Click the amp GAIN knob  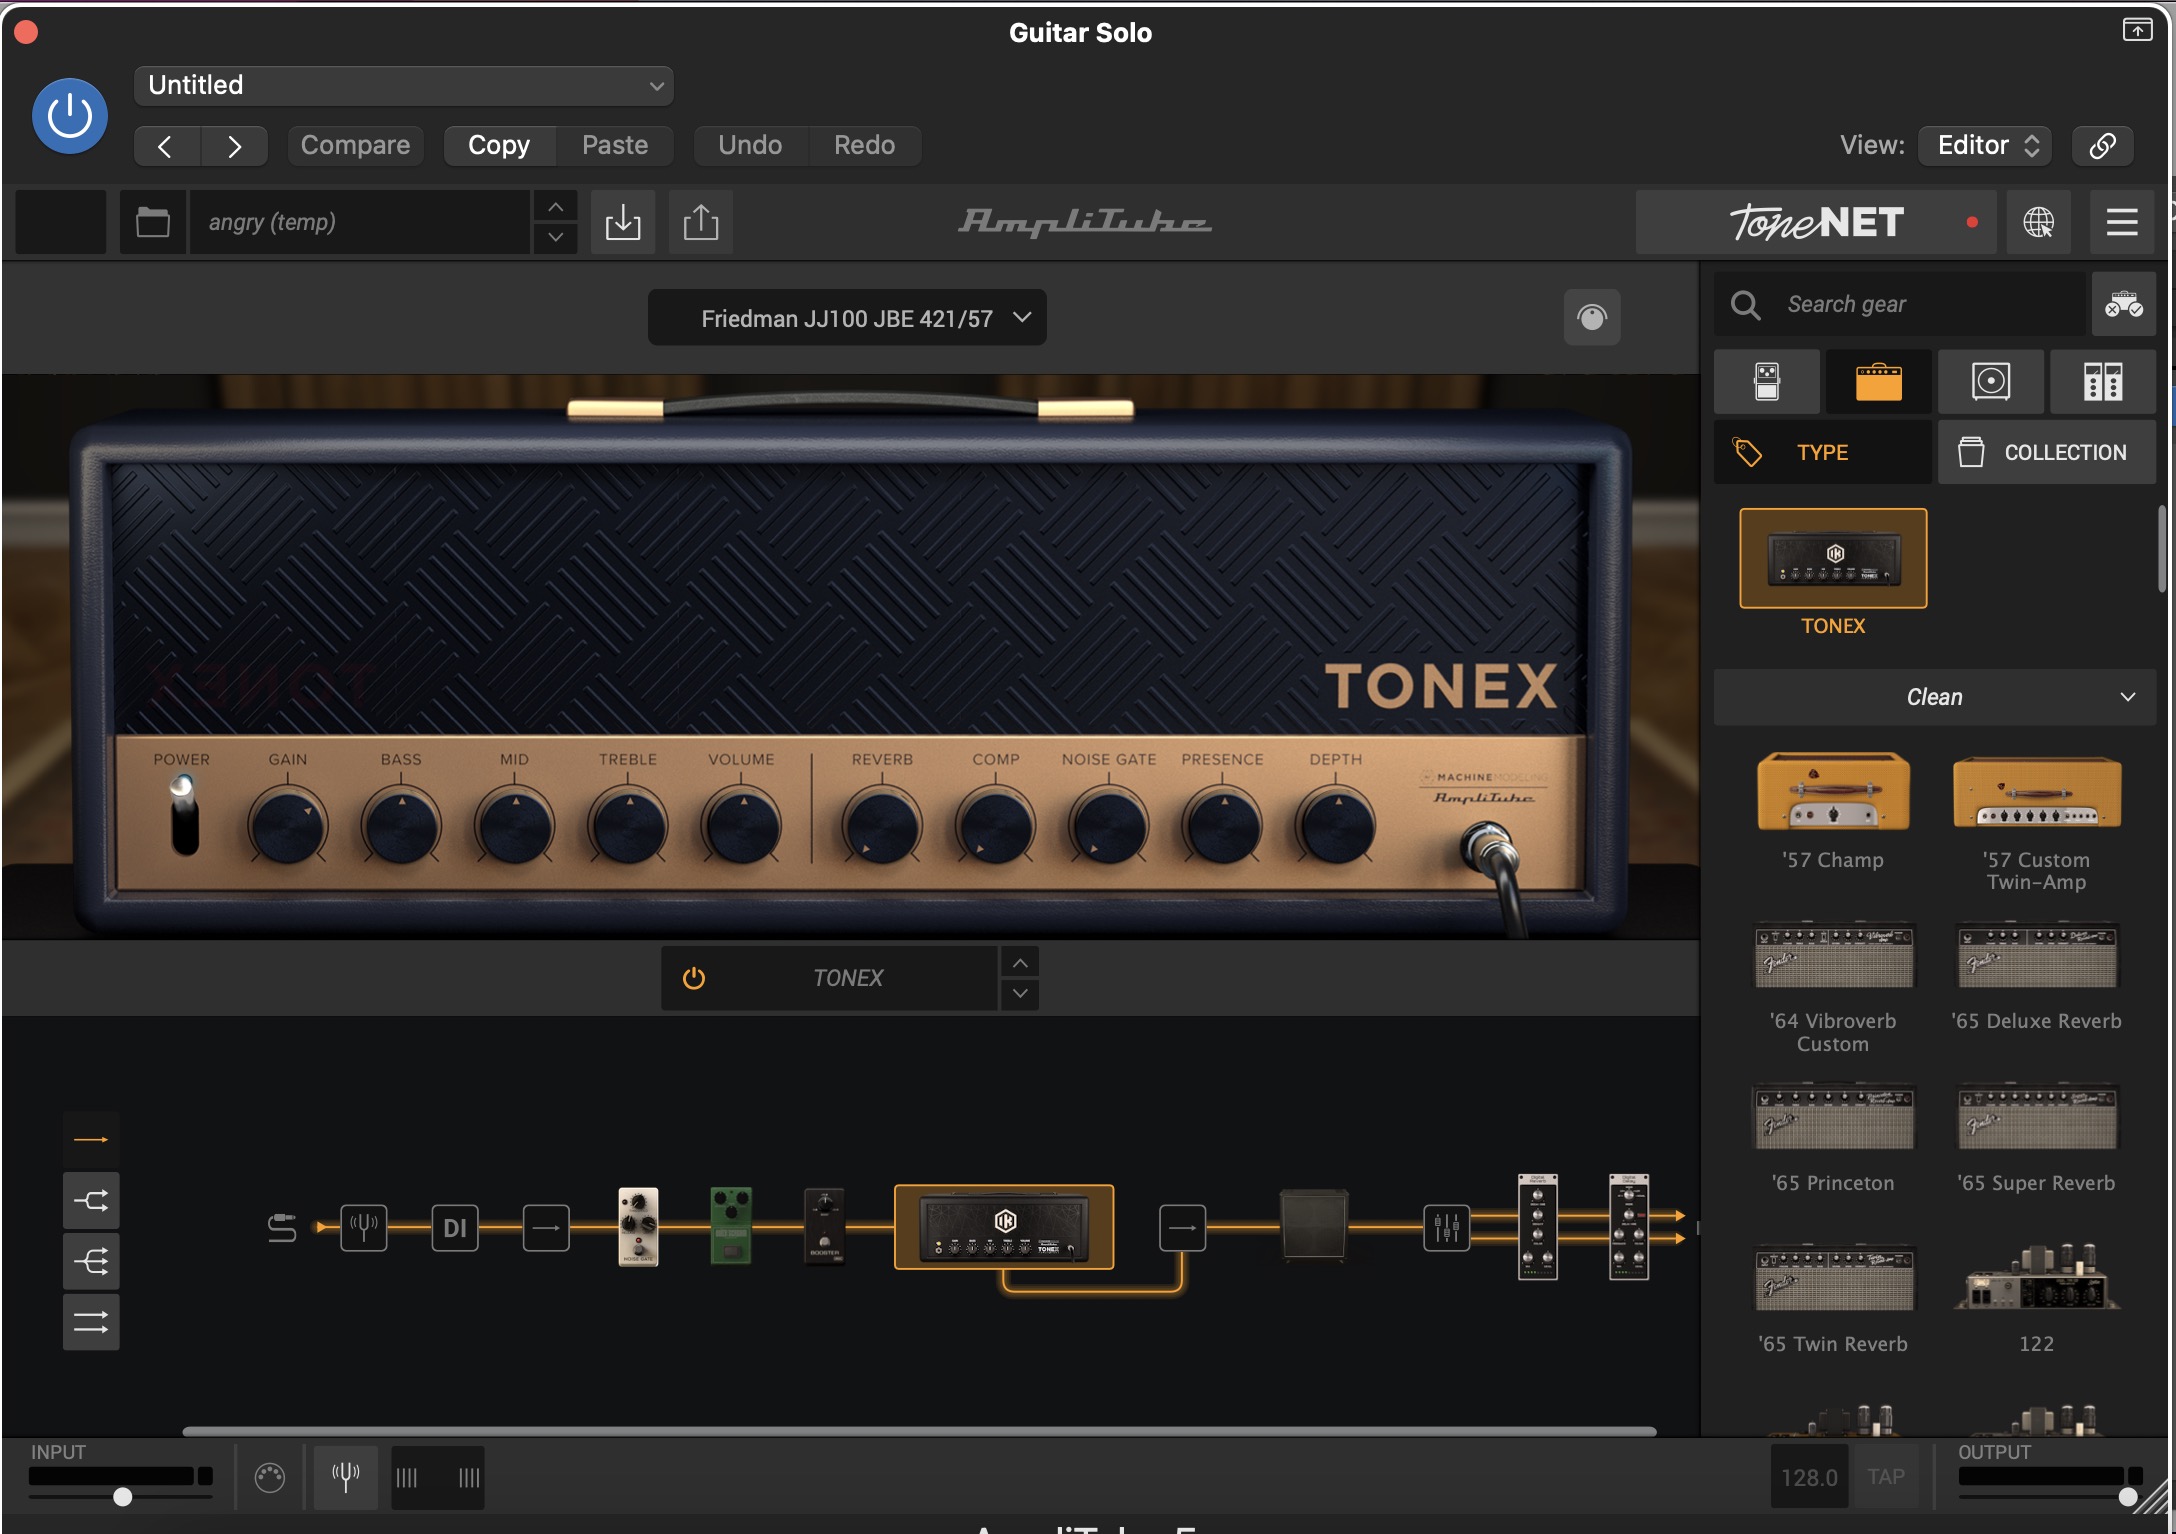point(287,826)
